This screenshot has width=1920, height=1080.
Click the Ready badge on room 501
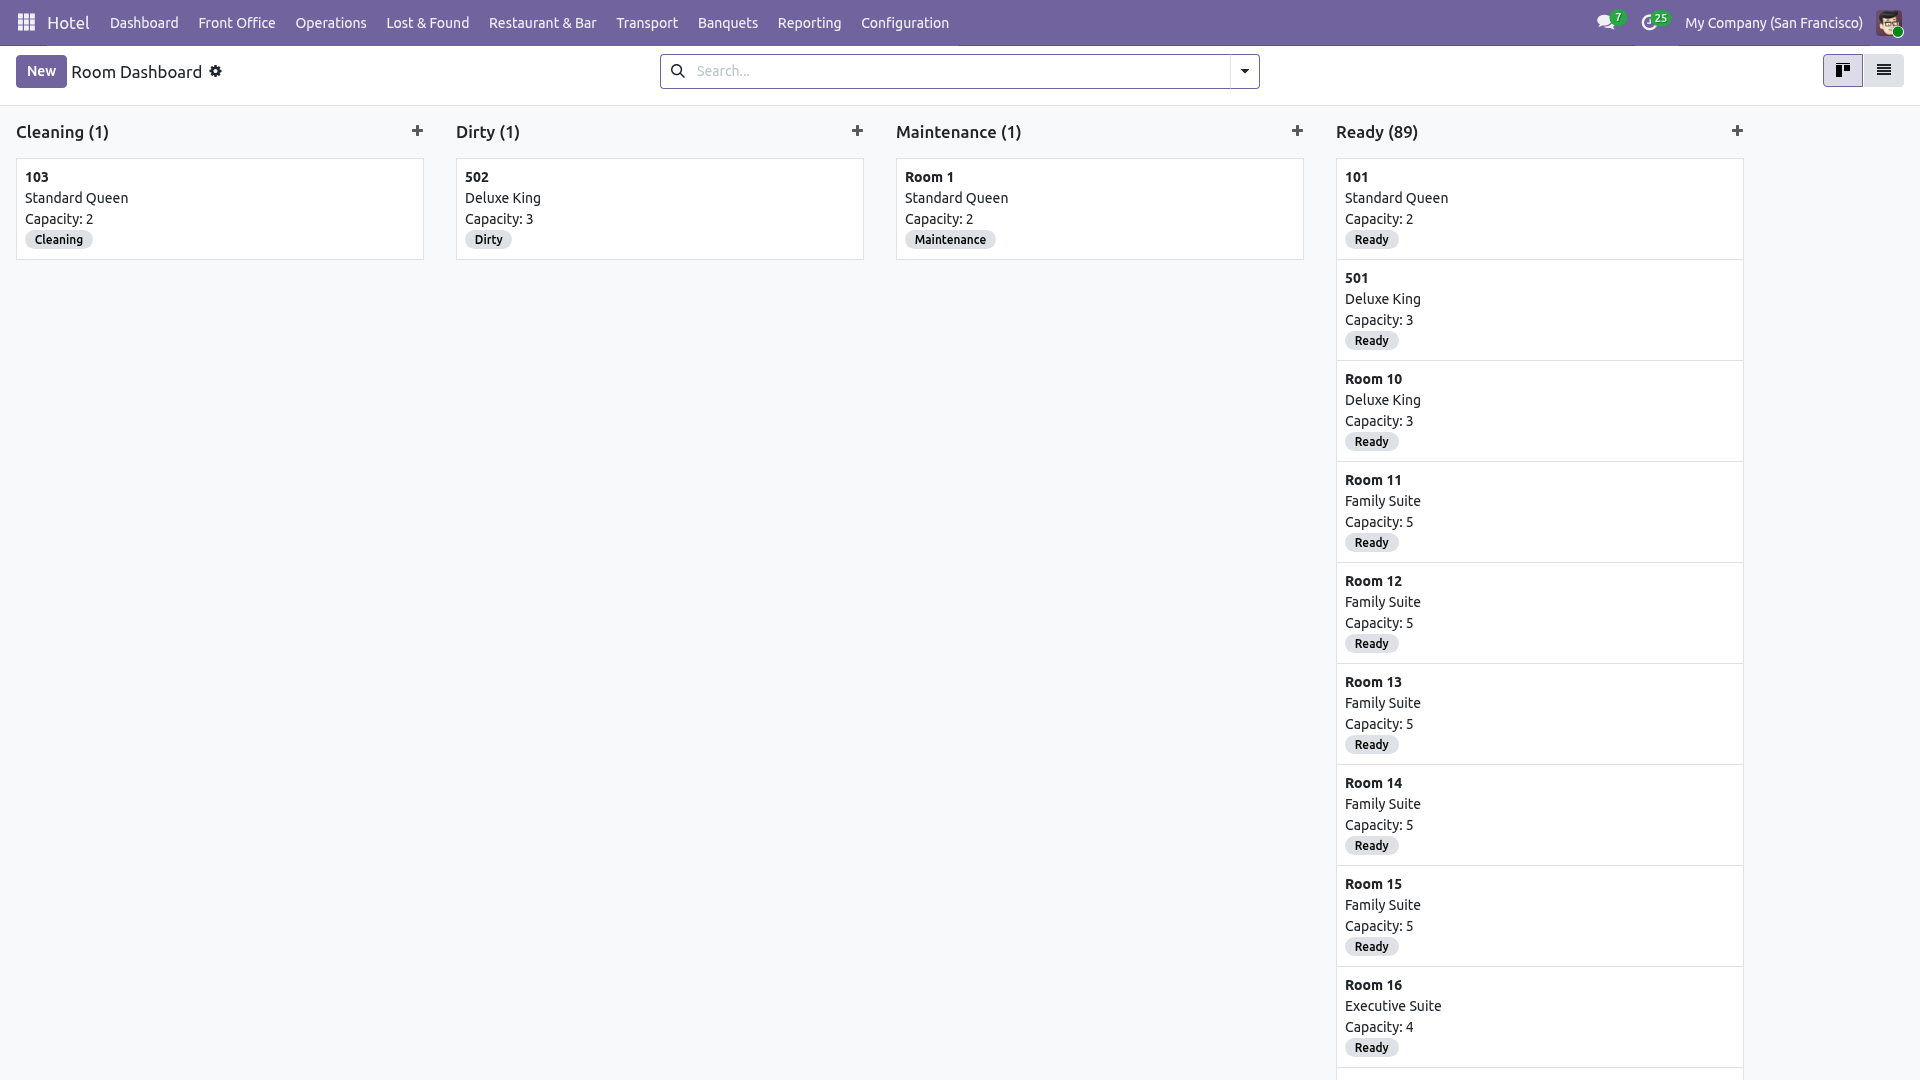1371,341
